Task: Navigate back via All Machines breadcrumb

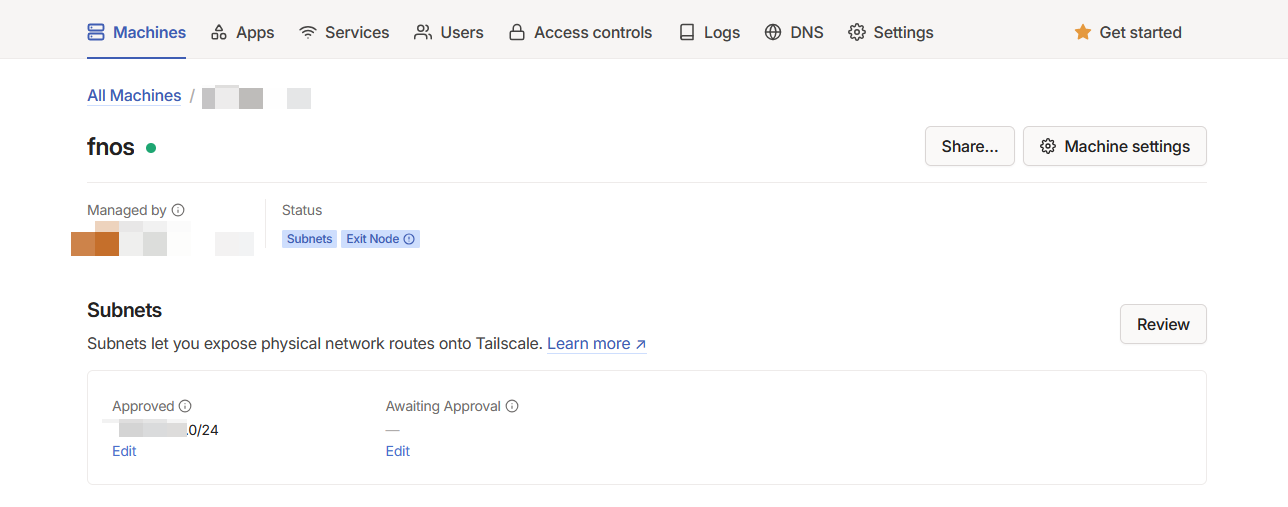Action: 134,96
